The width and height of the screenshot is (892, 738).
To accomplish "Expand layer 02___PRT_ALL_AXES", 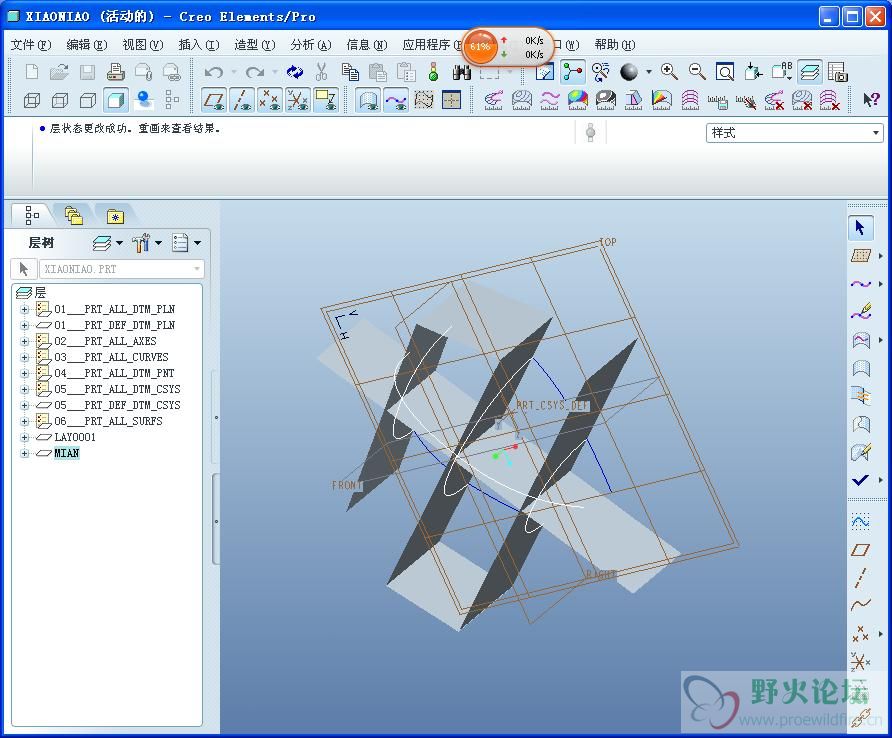I will (x=24, y=341).
